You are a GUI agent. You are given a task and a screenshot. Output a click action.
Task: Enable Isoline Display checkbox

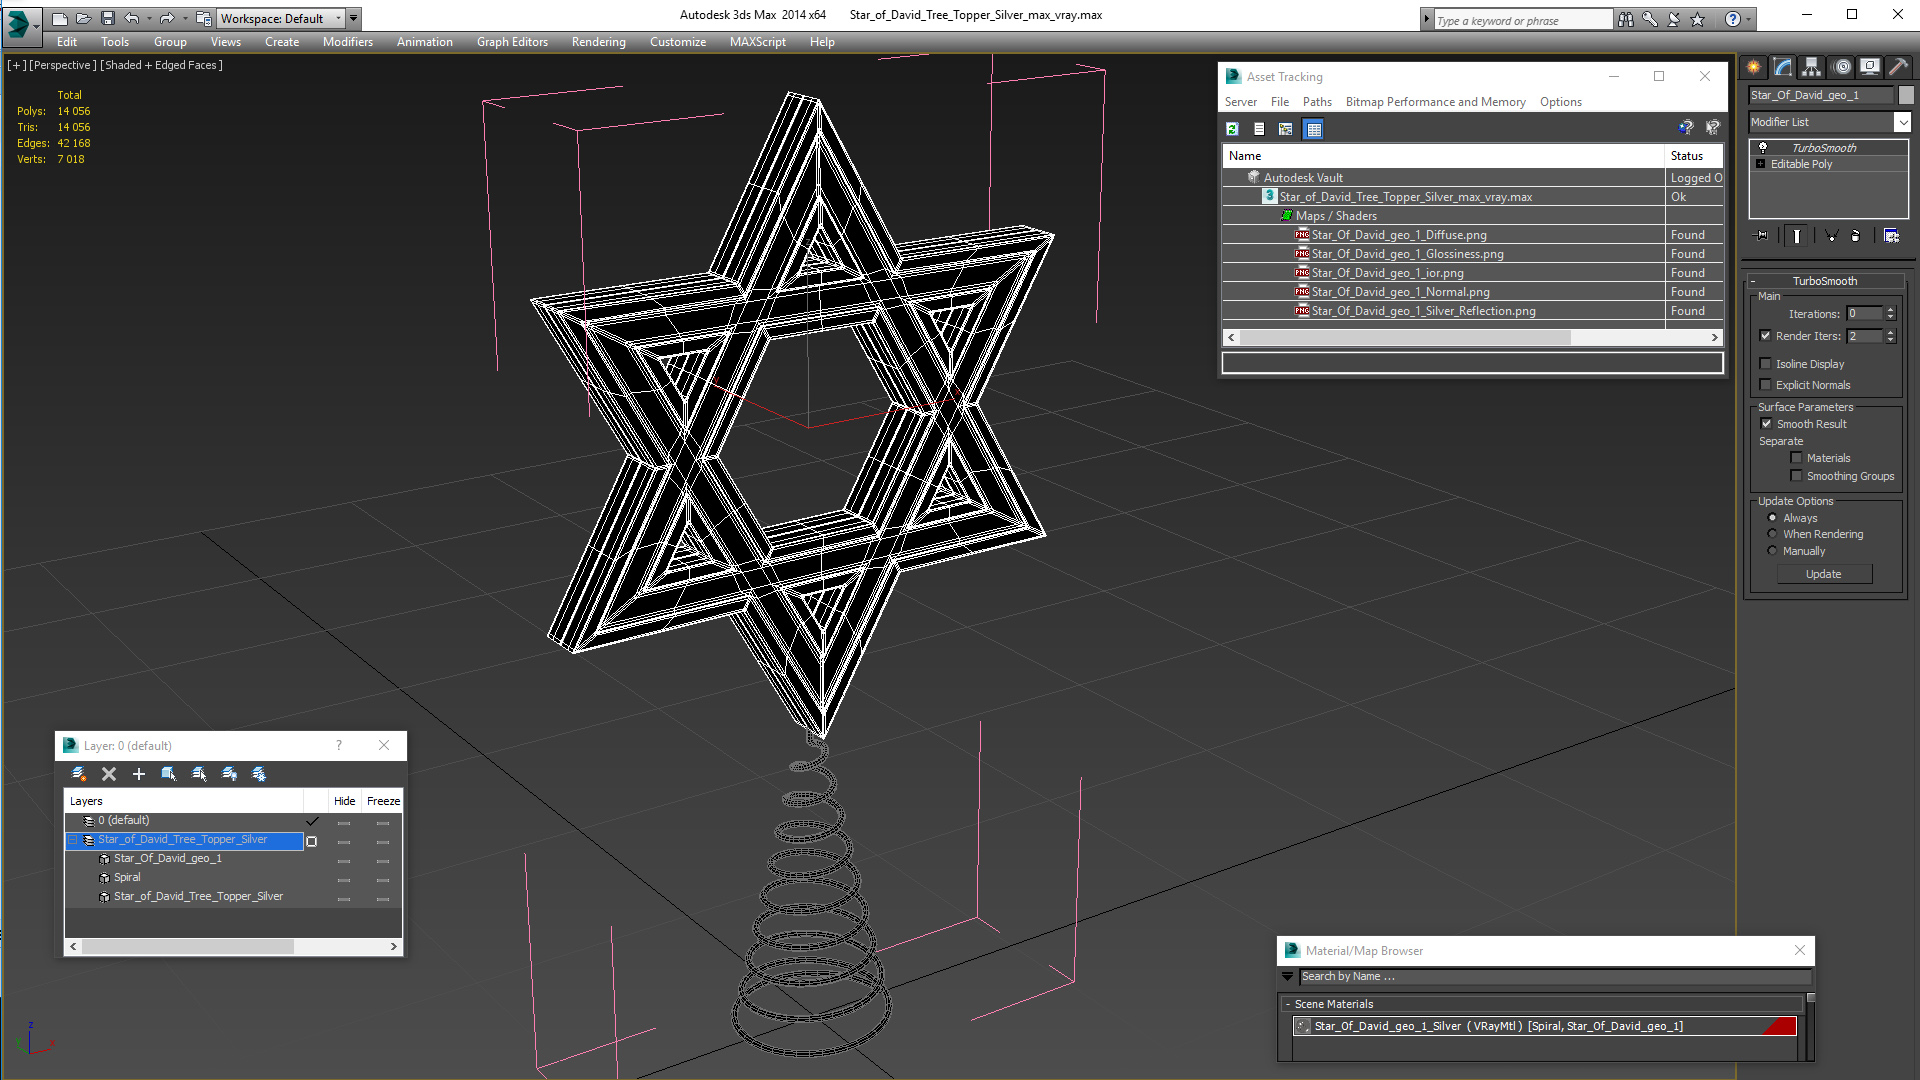1765,364
